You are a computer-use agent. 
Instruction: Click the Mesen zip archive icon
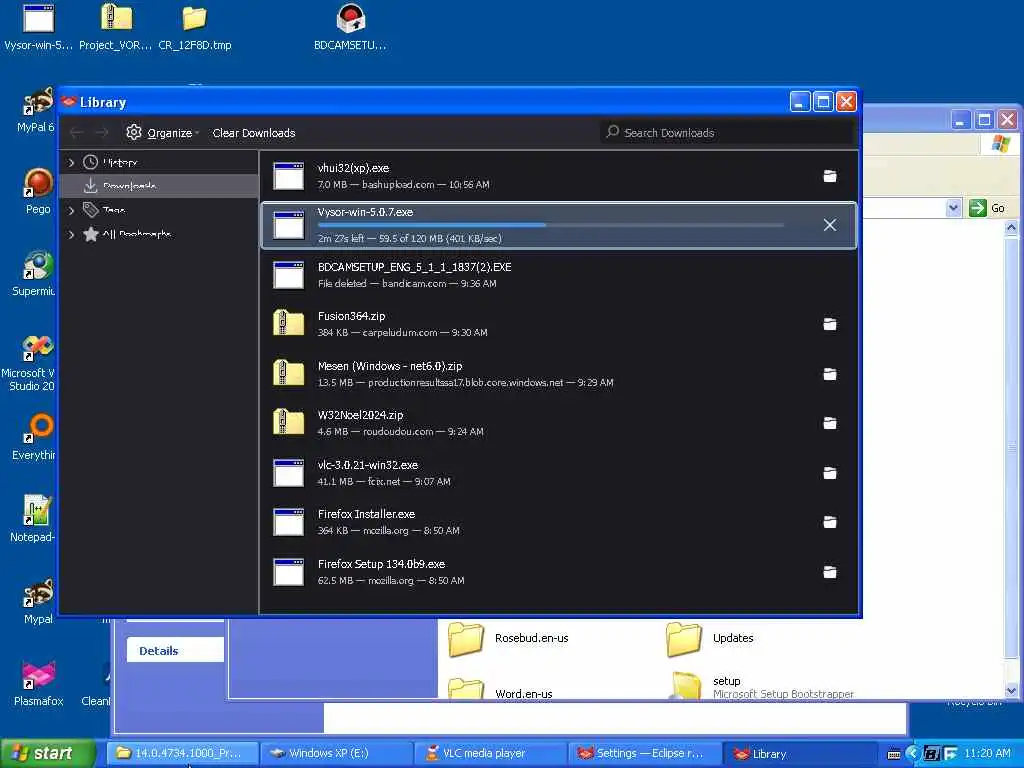click(289, 373)
